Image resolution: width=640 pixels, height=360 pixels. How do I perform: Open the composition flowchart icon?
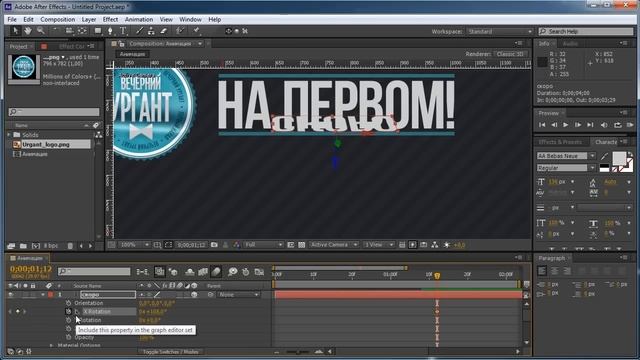pos(435,245)
